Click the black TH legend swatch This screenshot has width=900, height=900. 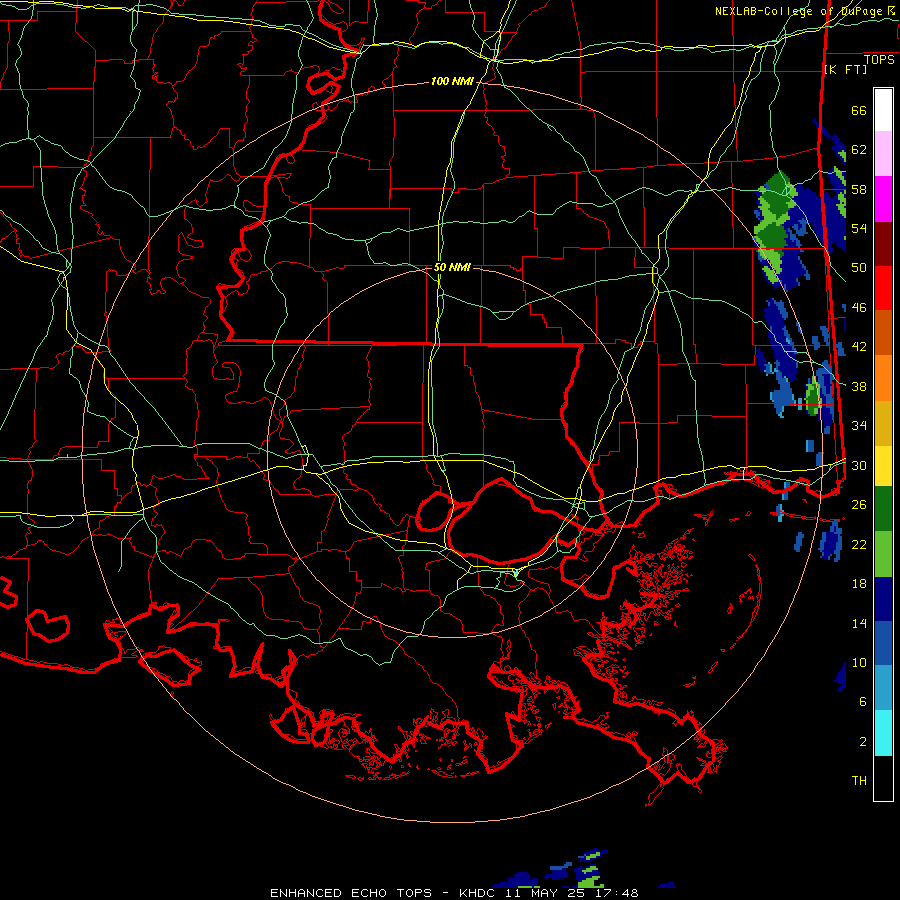coord(883,778)
